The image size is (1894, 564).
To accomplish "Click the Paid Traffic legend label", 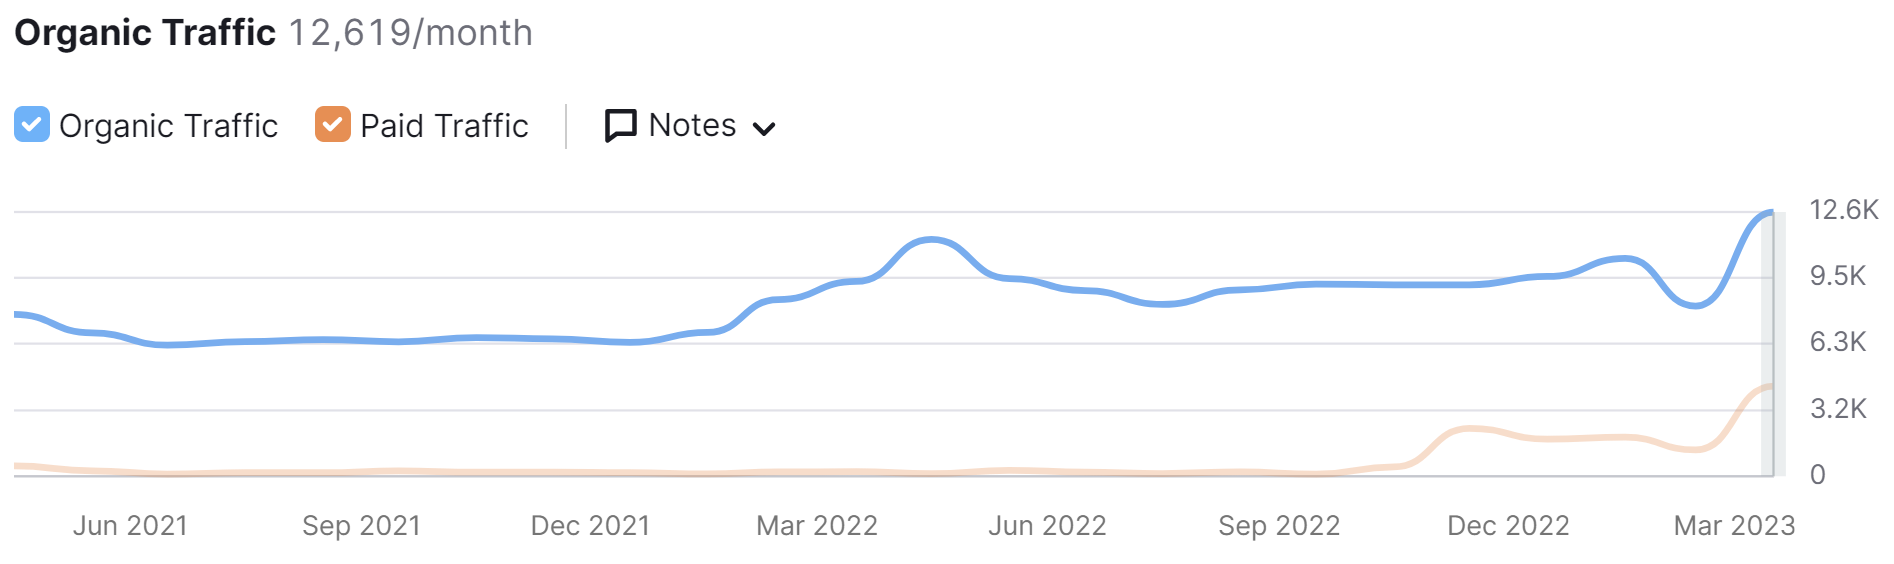I will pos(444,126).
